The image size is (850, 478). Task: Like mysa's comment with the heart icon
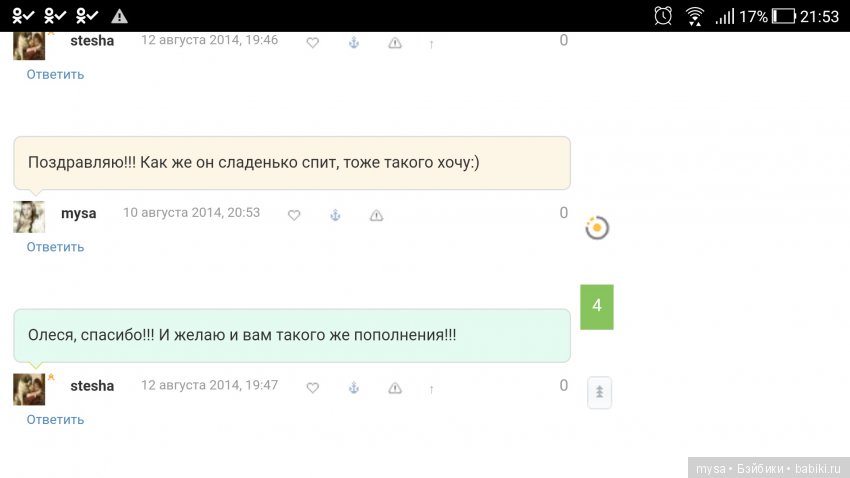pyautogui.click(x=294, y=215)
